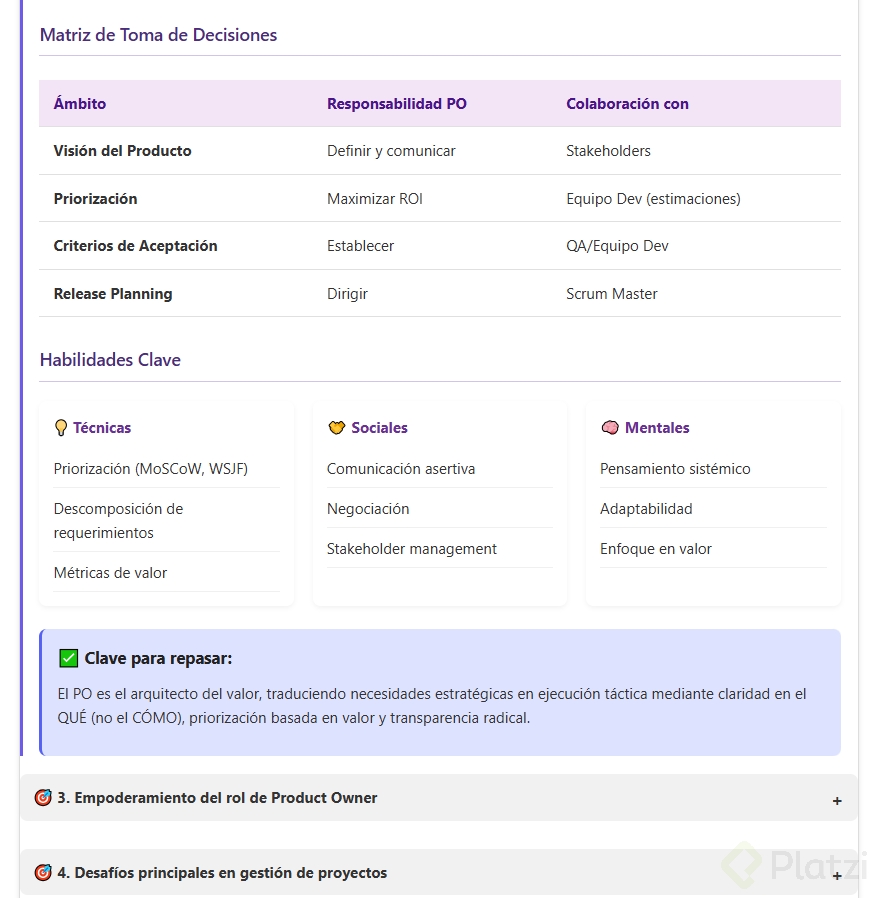Click the green checkmark icon in Clave para repasar

69,658
